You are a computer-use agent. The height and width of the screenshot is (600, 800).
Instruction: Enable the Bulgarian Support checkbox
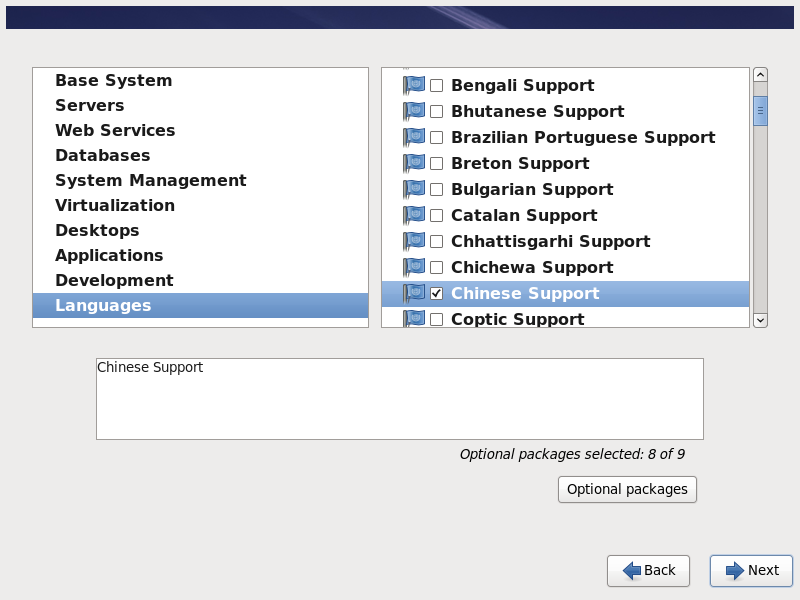click(x=436, y=189)
